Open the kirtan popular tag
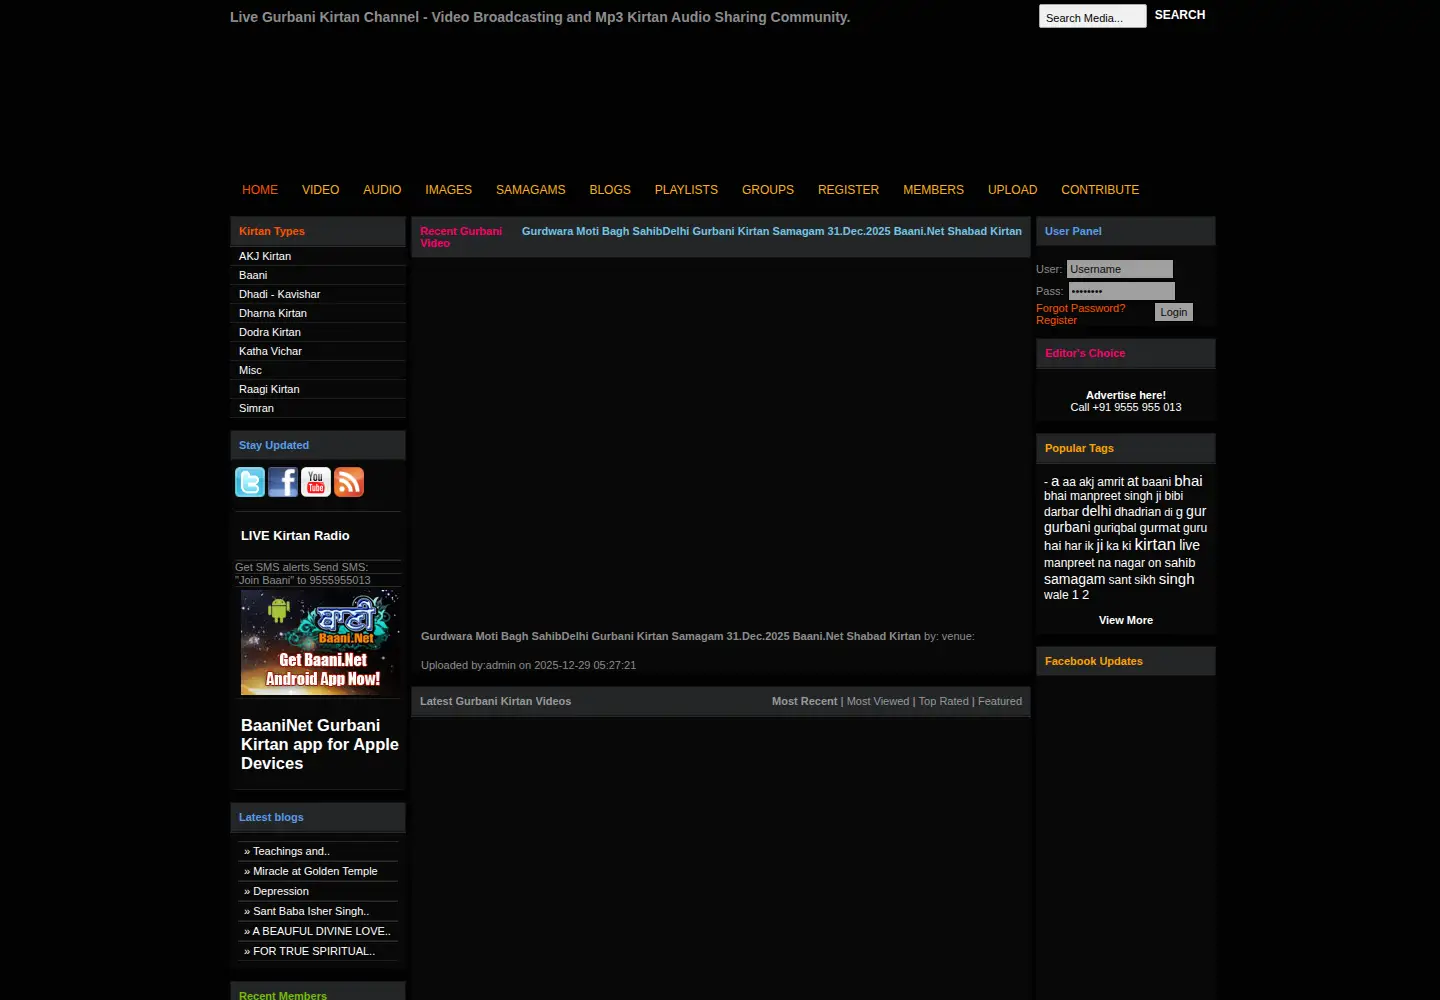This screenshot has height=1000, width=1440. point(1155,544)
